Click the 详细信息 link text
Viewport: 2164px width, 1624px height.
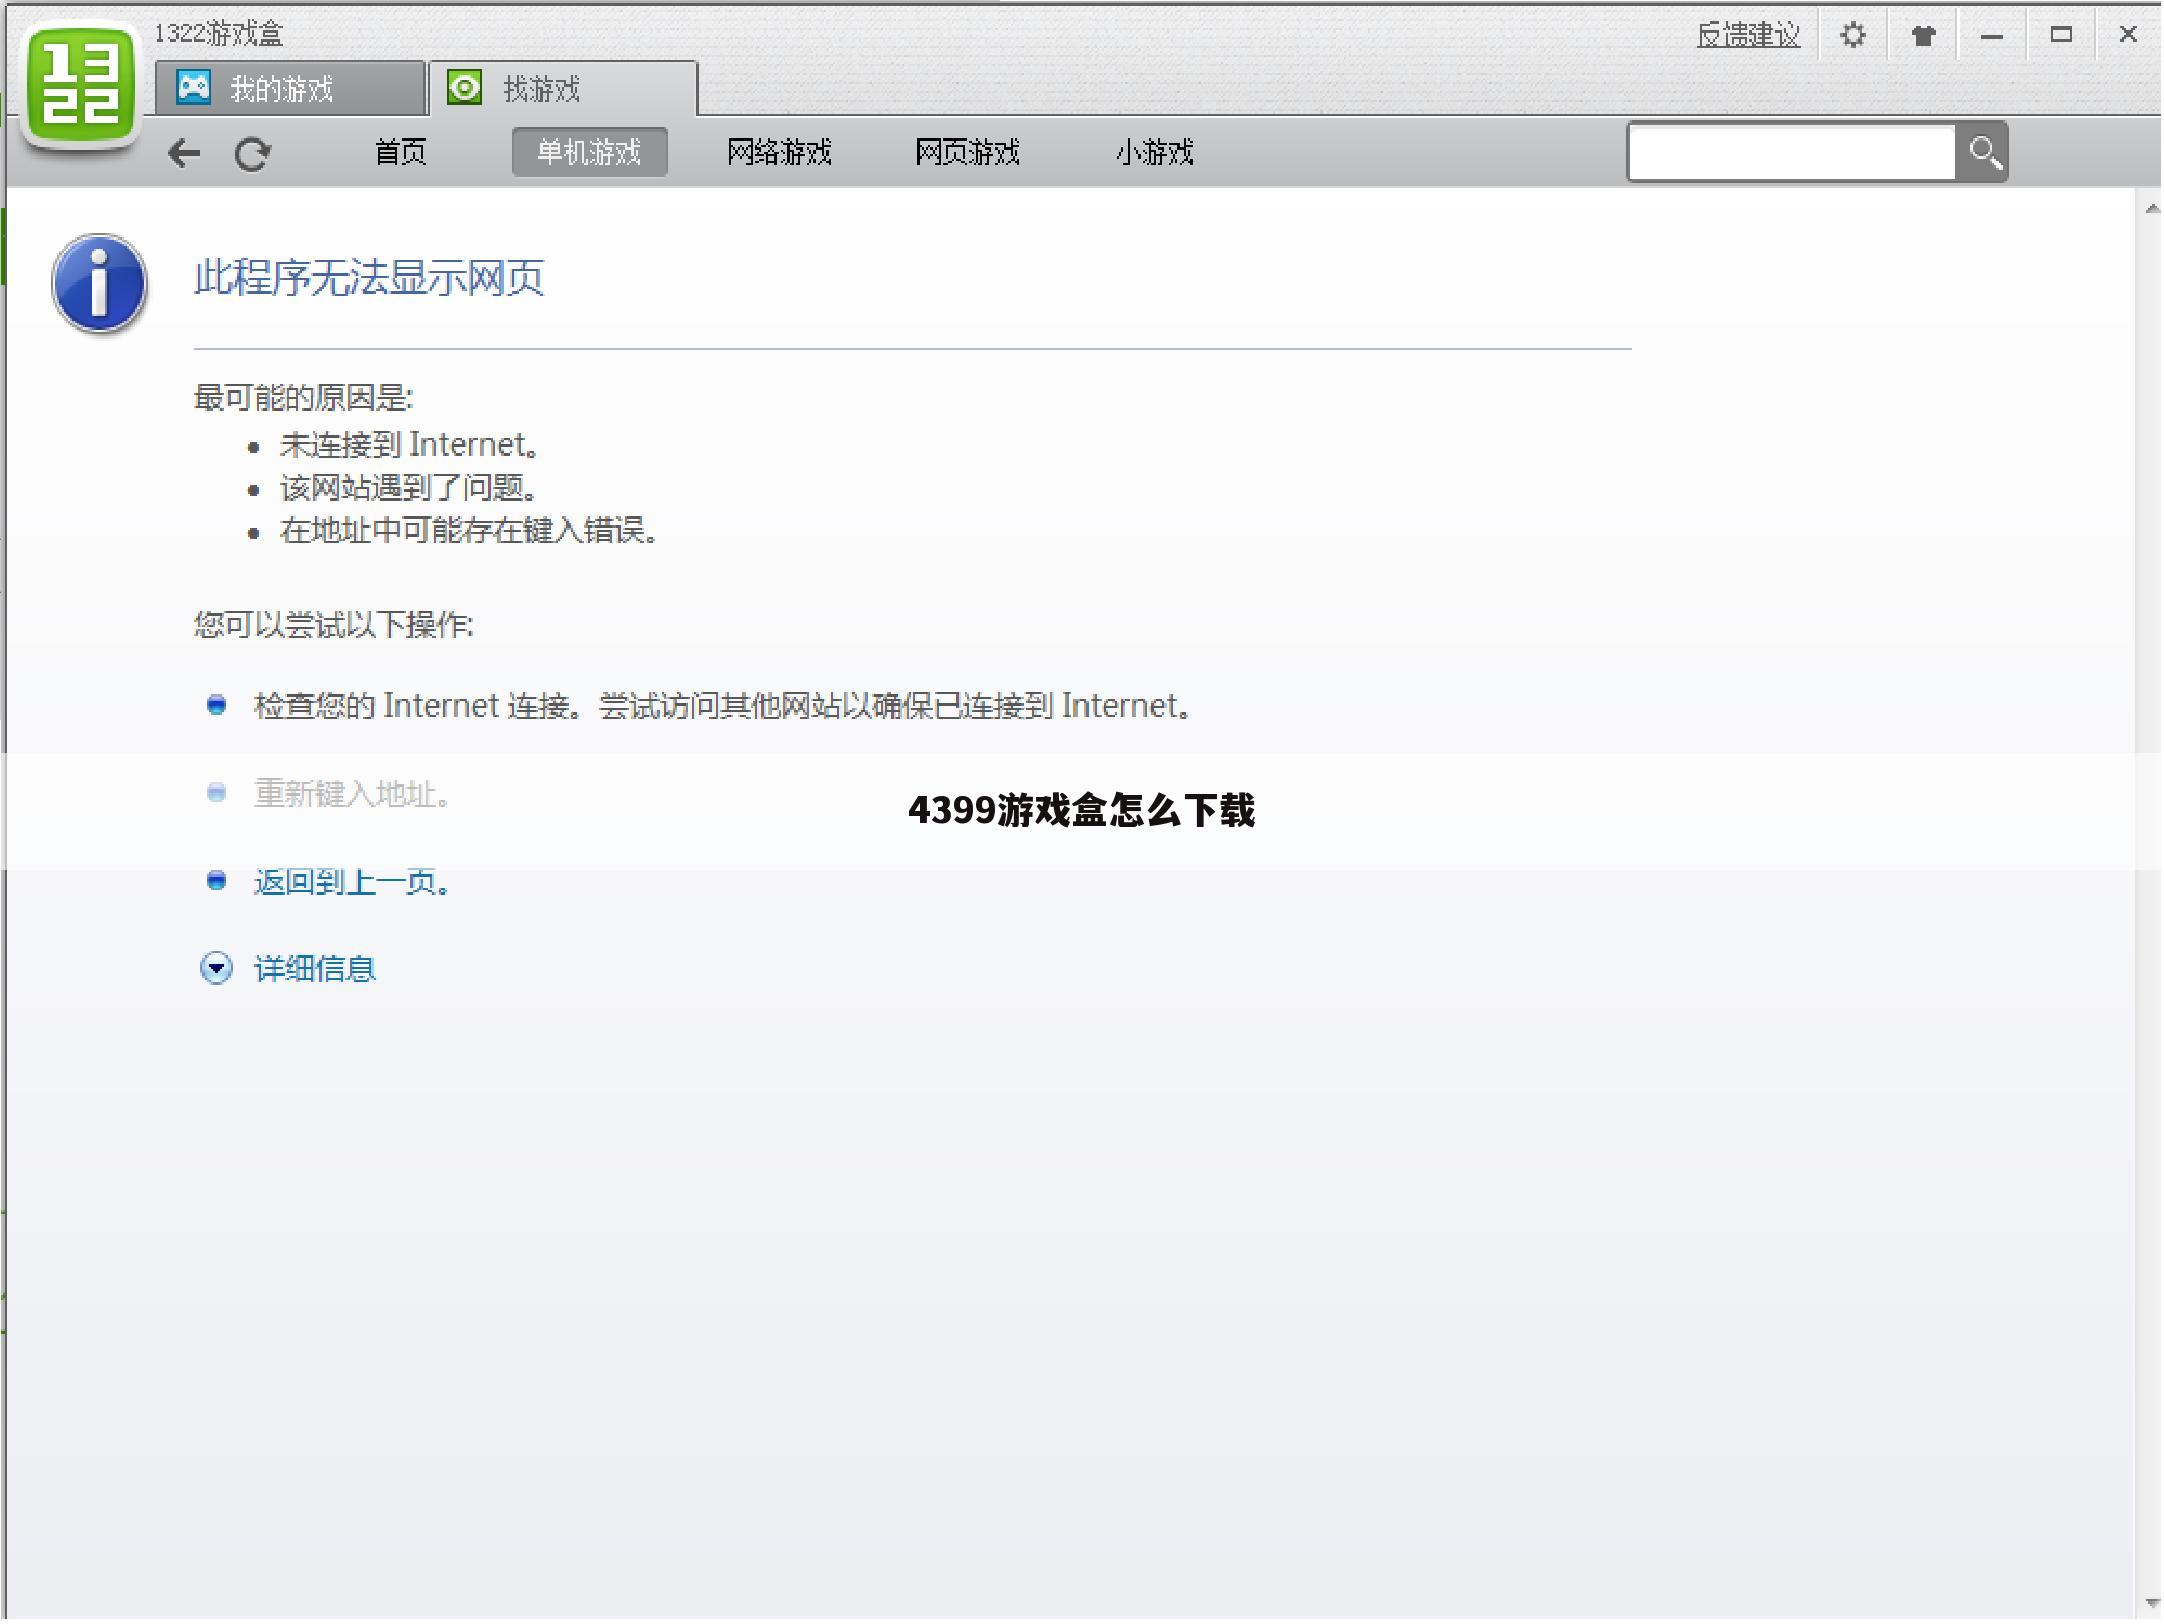click(x=315, y=969)
